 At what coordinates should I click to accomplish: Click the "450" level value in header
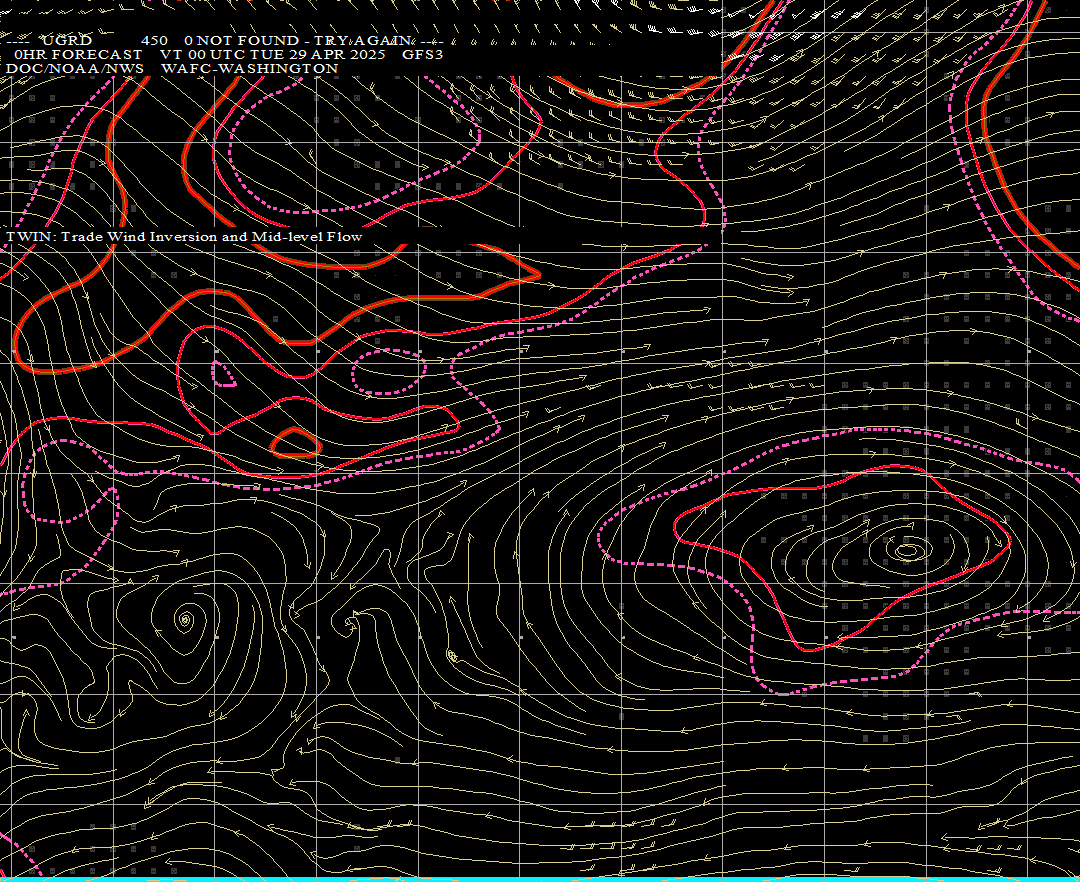(154, 41)
